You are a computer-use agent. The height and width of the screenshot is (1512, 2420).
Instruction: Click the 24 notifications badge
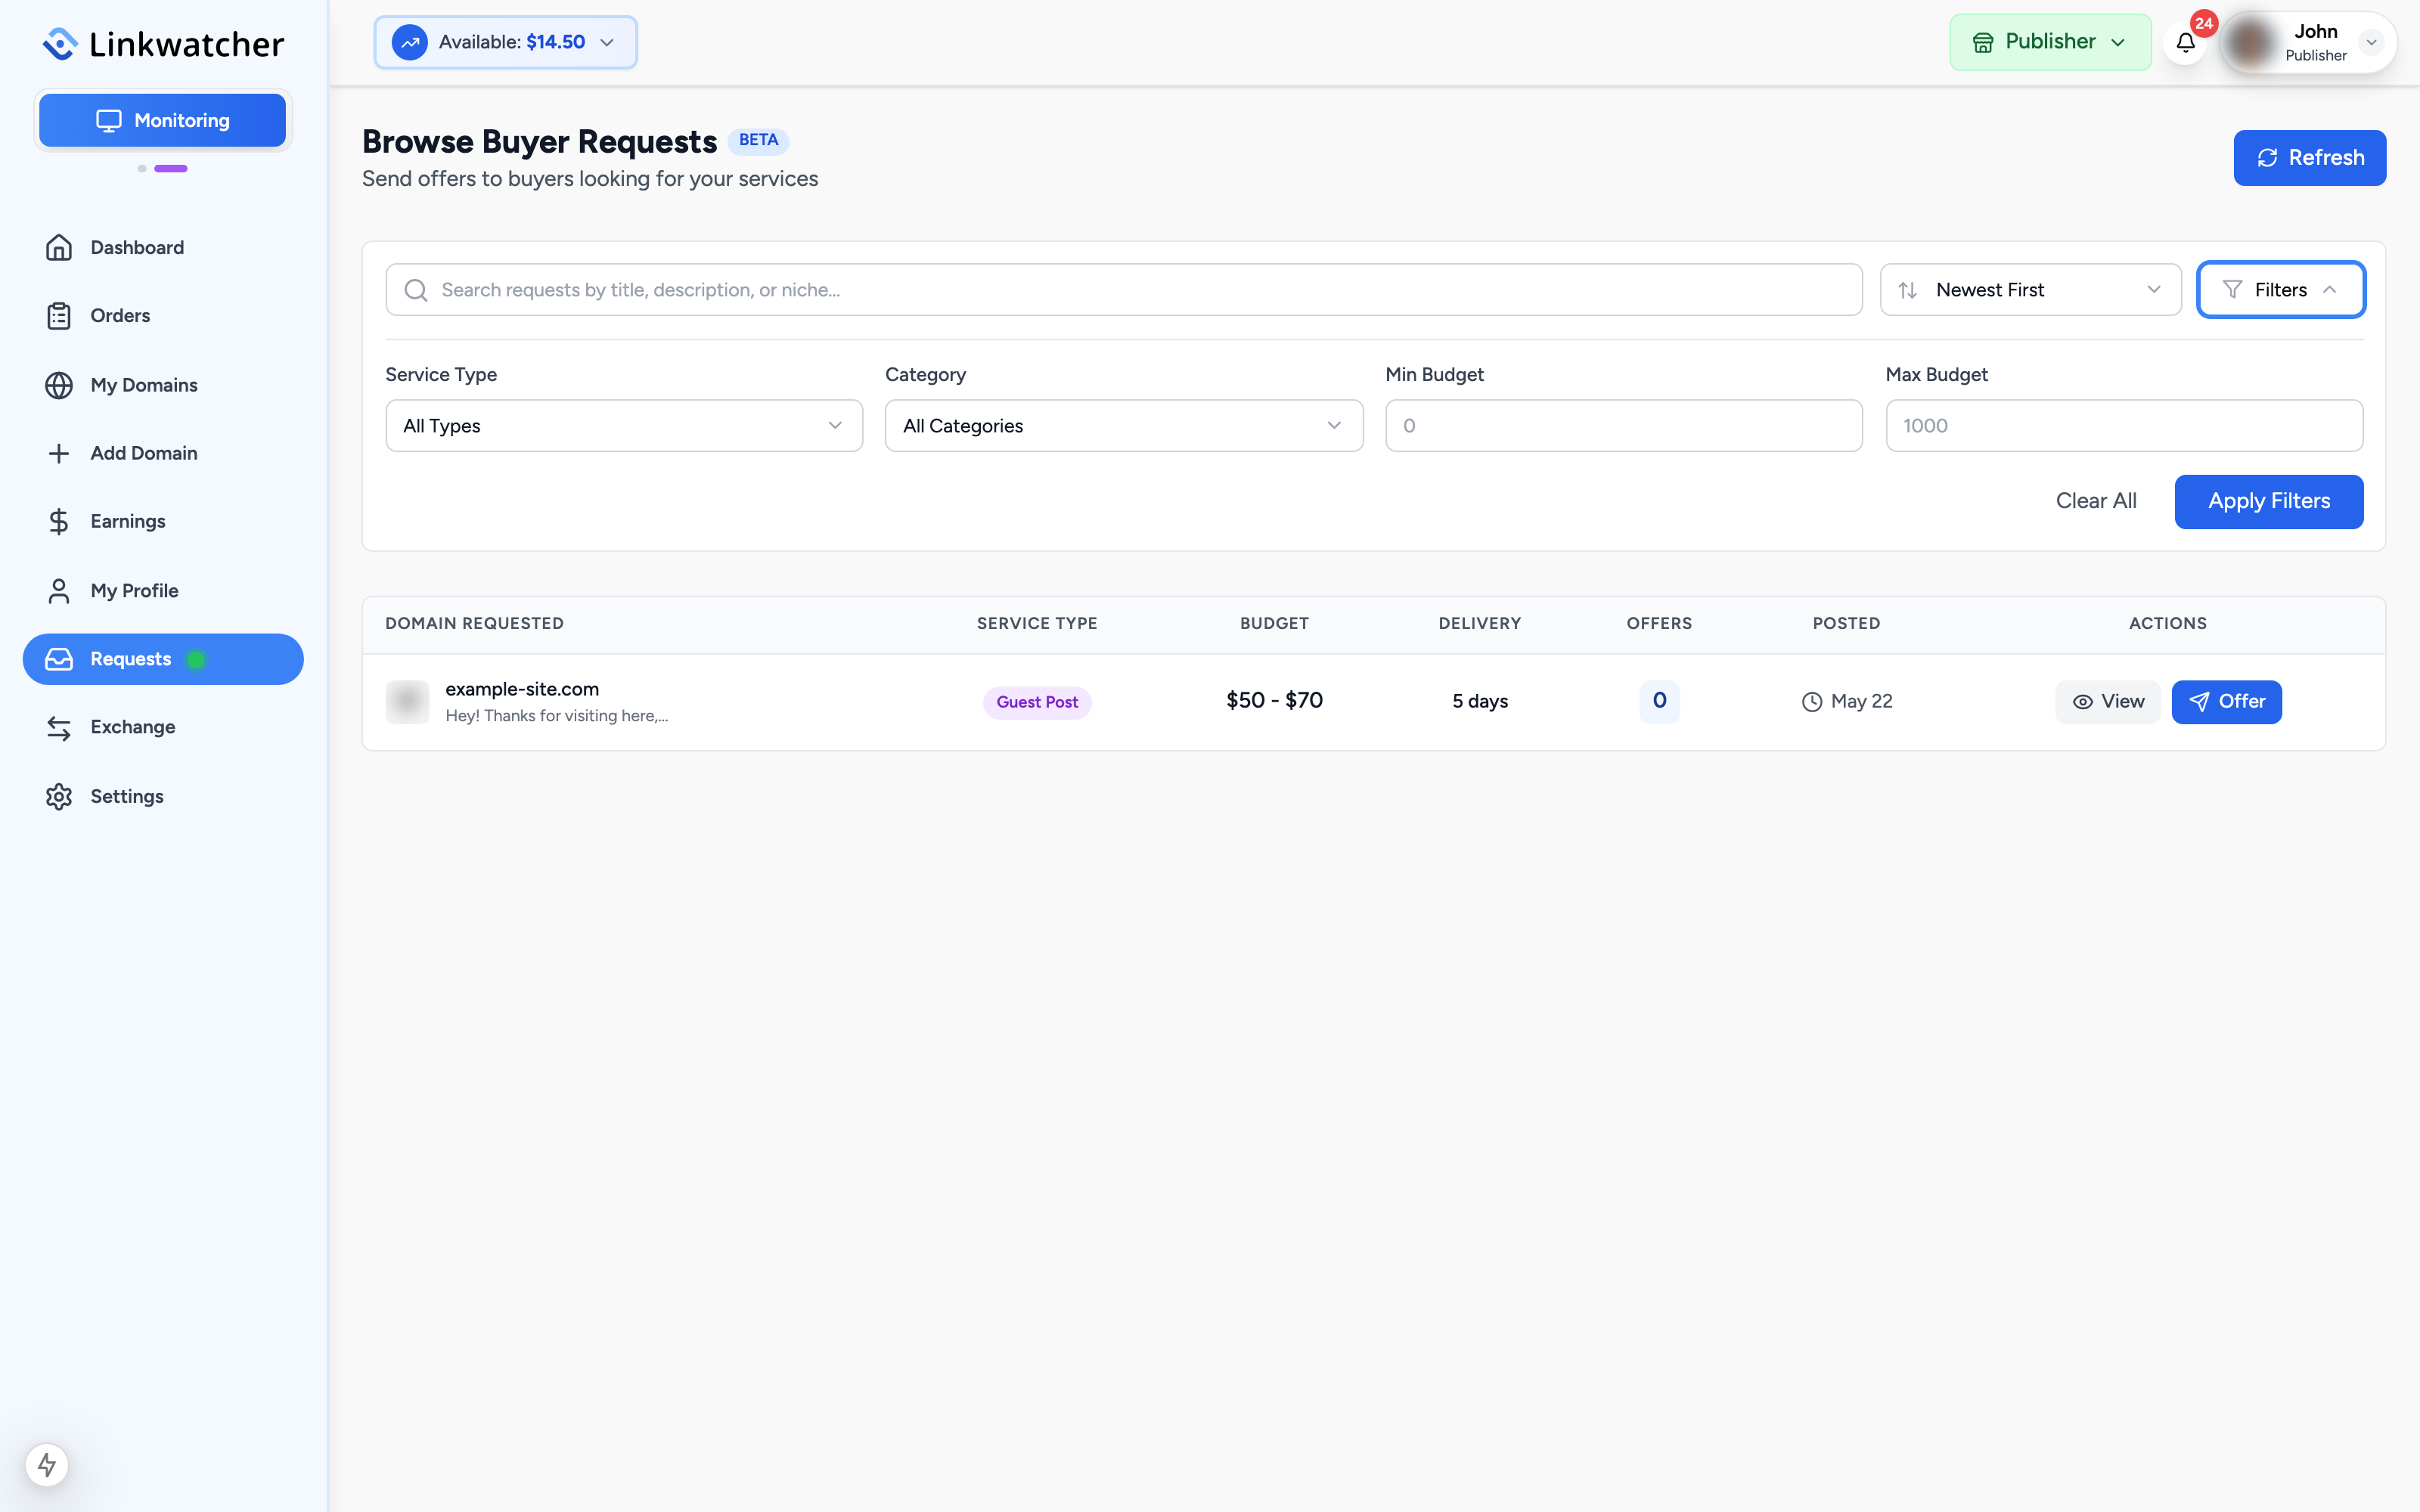pyautogui.click(x=2204, y=23)
